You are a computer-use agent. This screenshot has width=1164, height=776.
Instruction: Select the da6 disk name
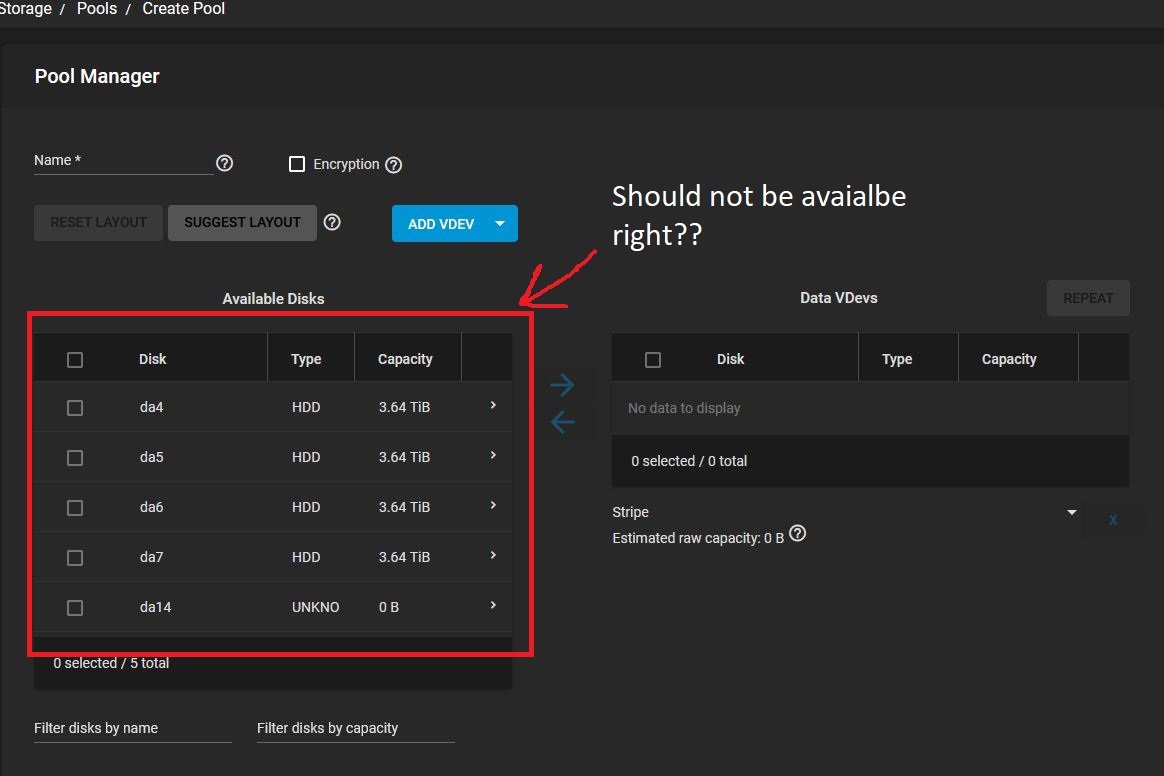[x=151, y=507]
